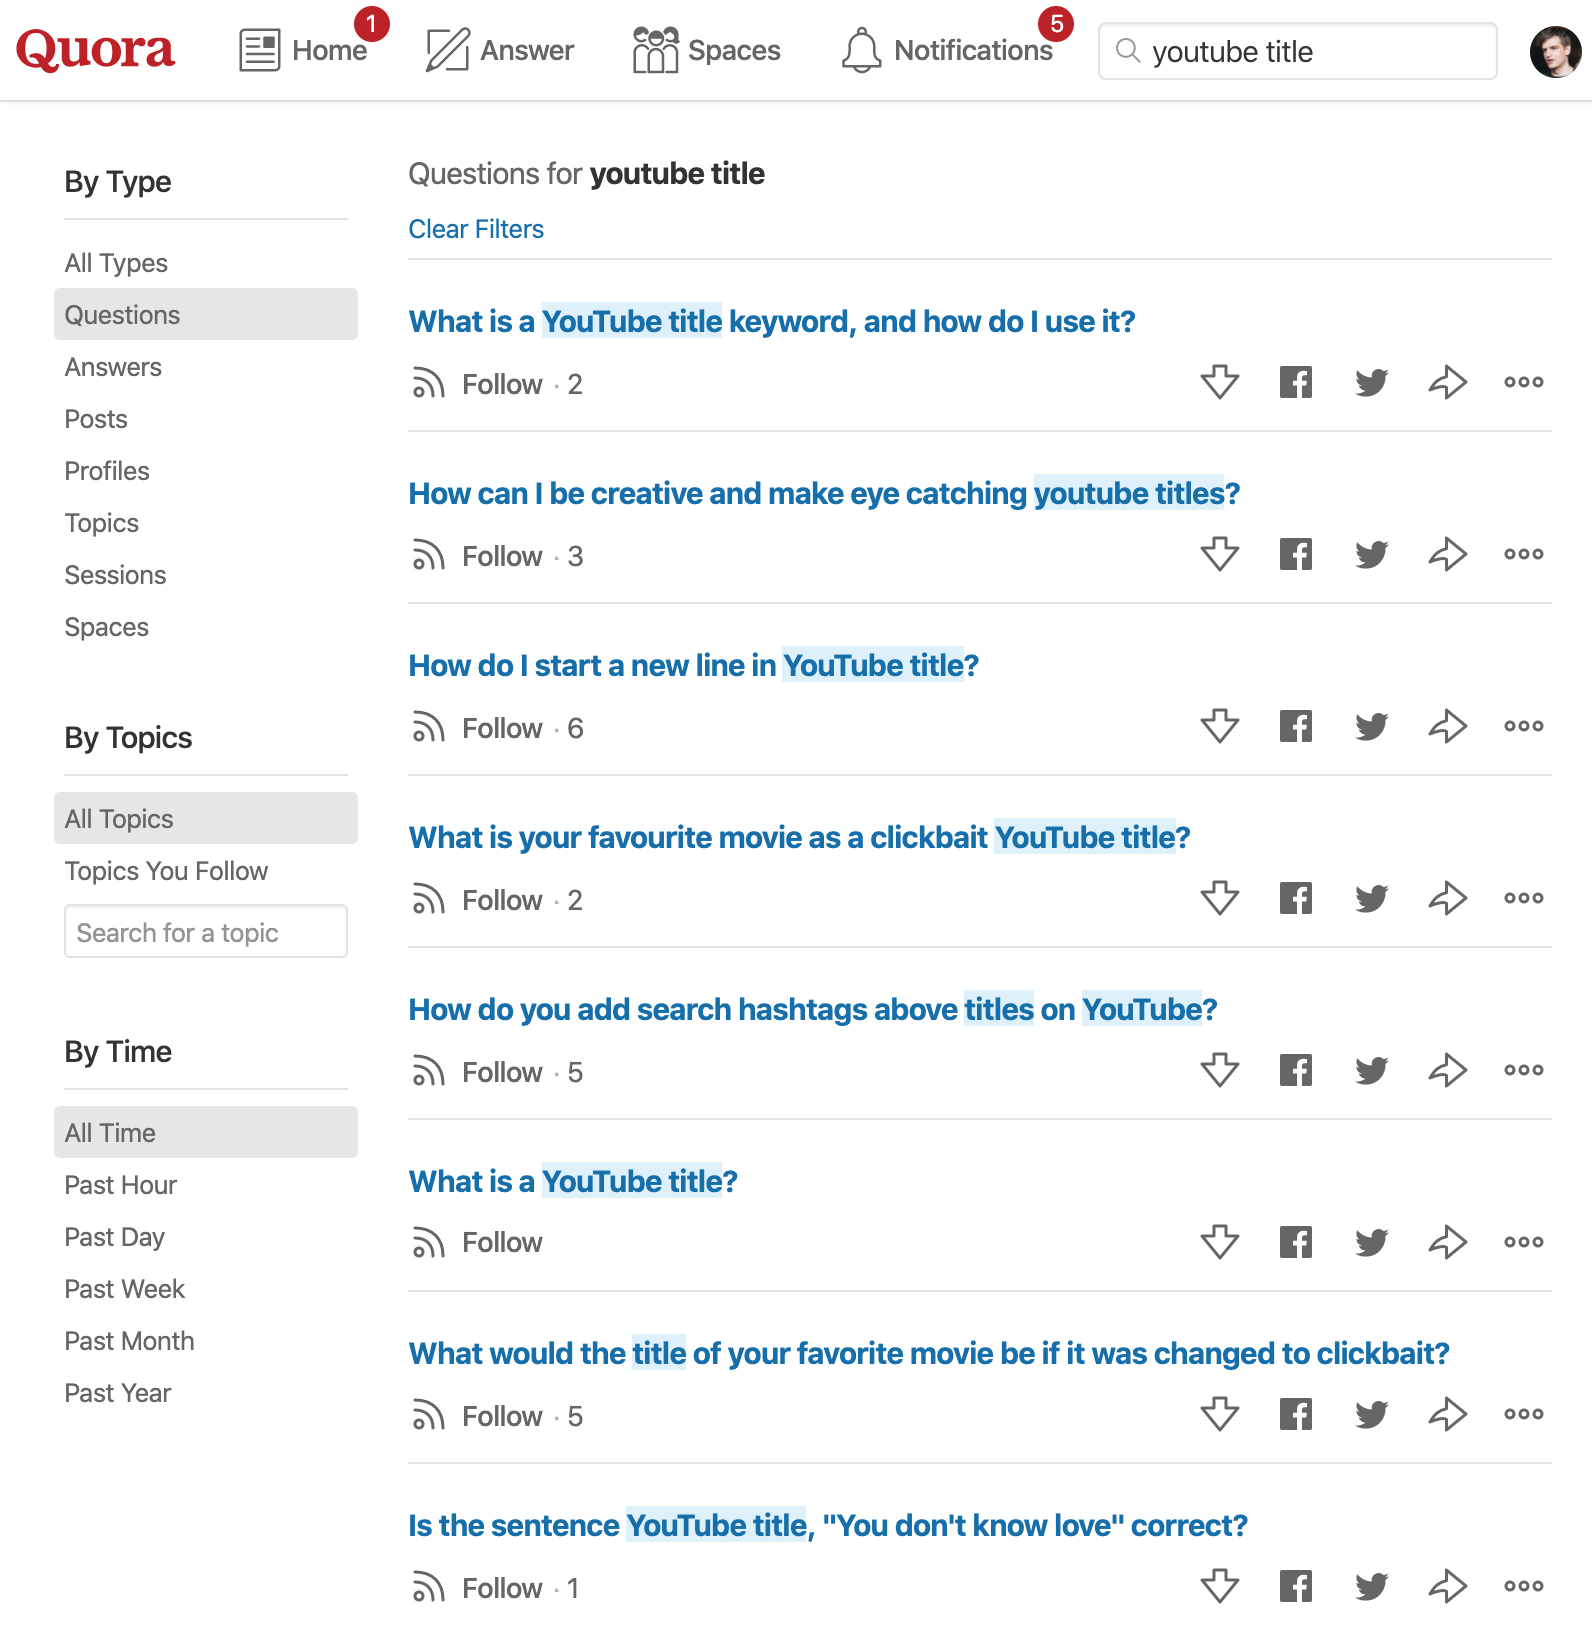Open more options for 'YouTube title keyword' question
The image size is (1592, 1626).
tap(1524, 382)
